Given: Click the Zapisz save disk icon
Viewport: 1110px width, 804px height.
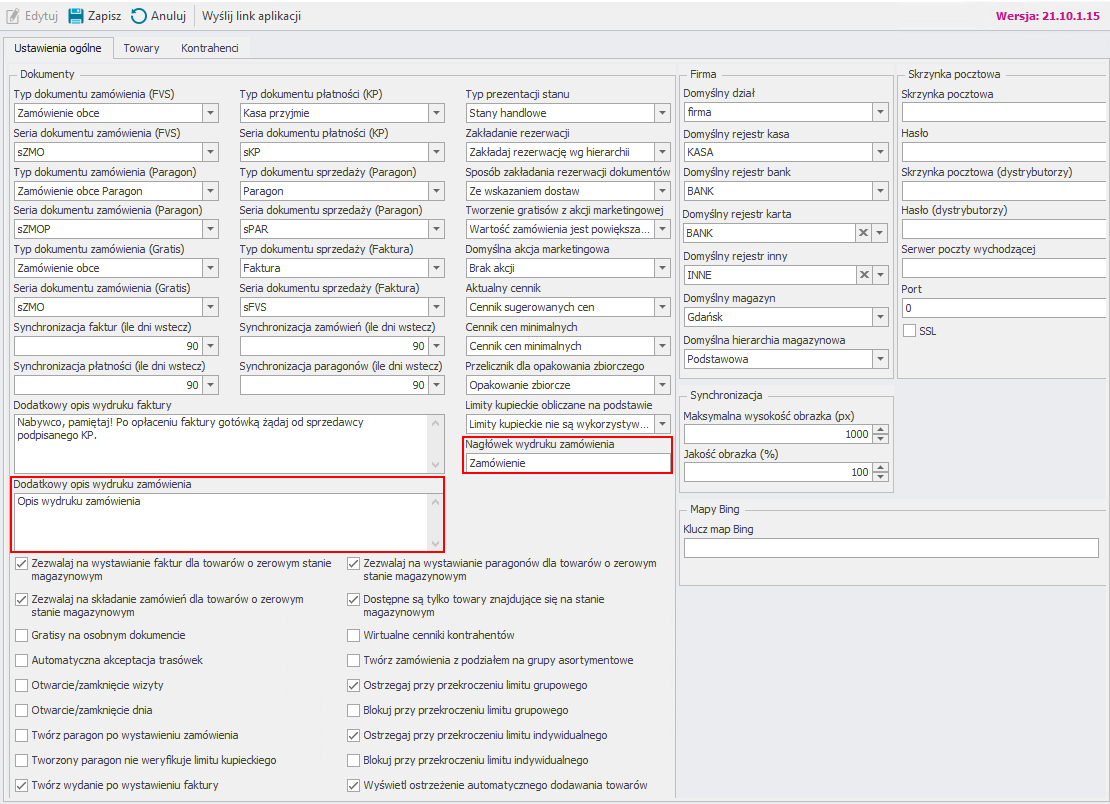Looking at the screenshot, I should [76, 16].
